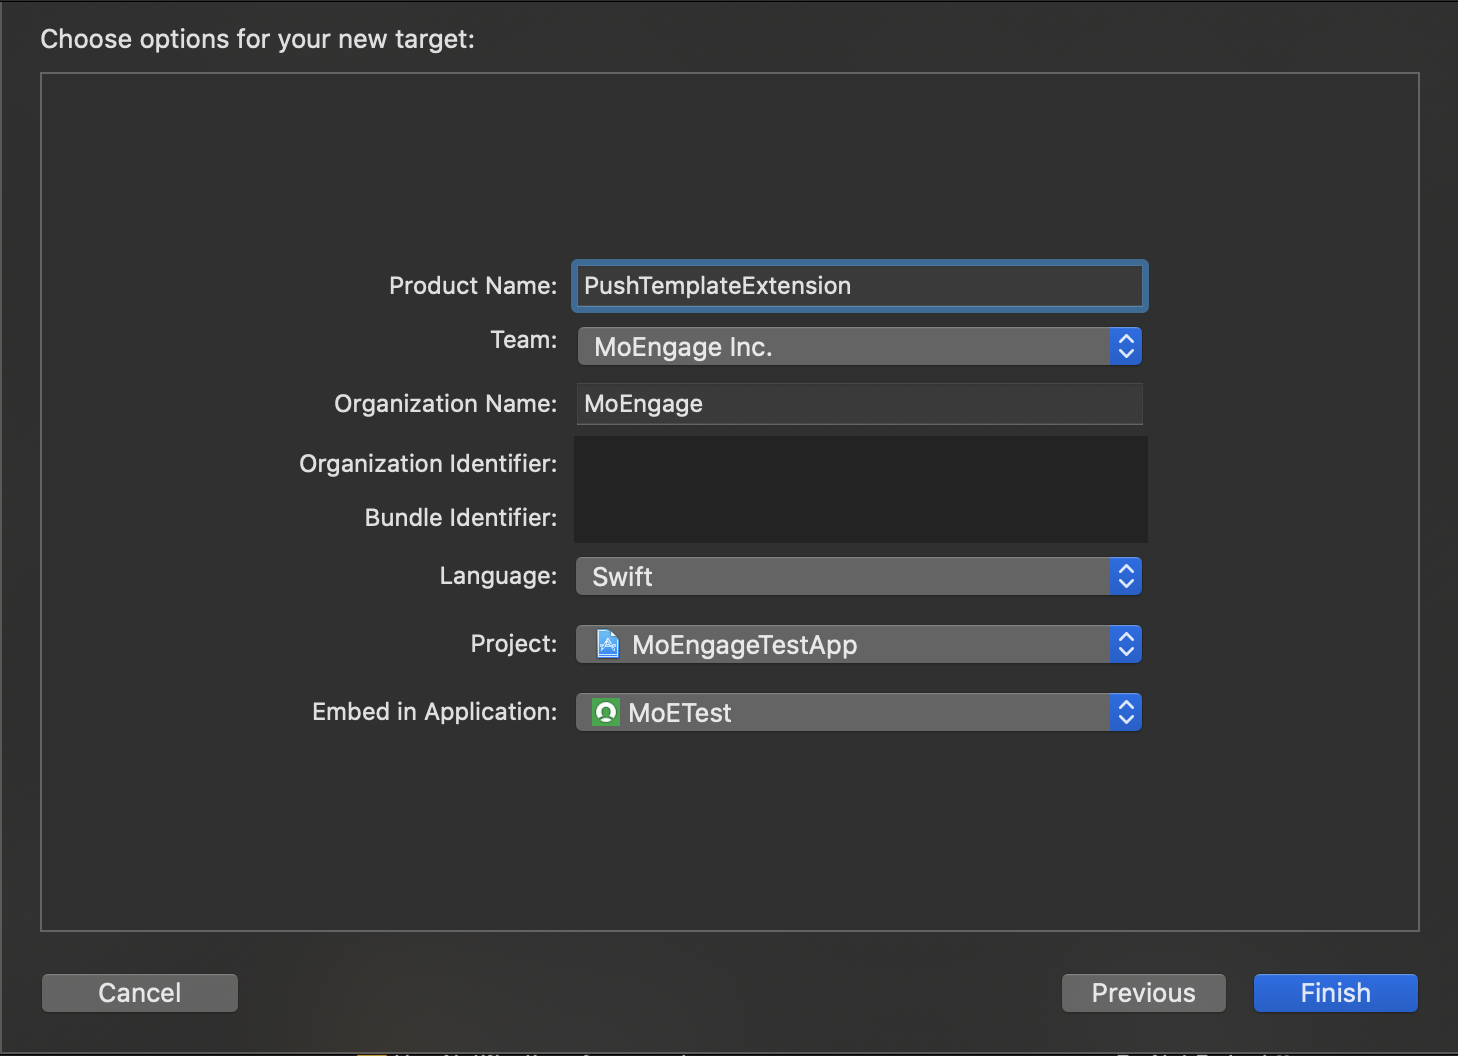The height and width of the screenshot is (1056, 1458).
Task: Click the Product Name text field
Action: coord(859,286)
